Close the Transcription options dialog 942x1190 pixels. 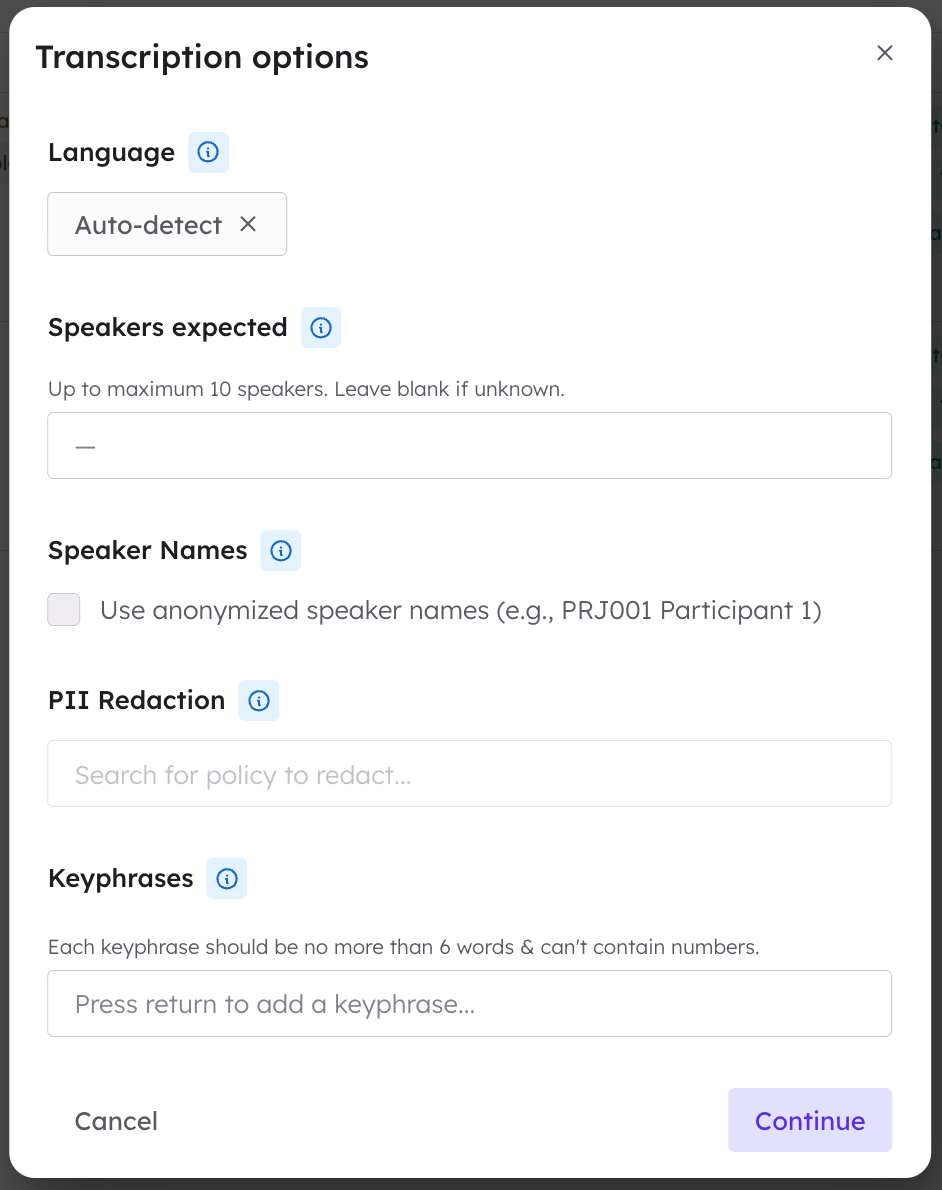coord(884,53)
